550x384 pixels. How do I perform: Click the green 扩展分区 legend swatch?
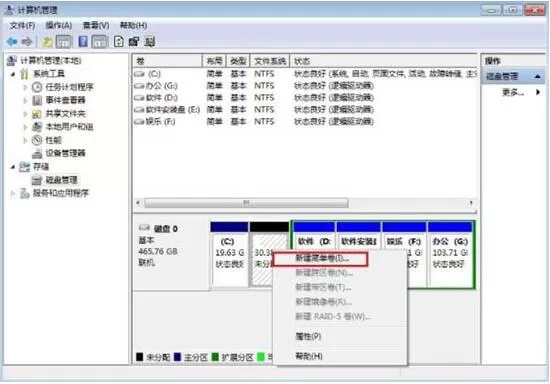click(215, 357)
